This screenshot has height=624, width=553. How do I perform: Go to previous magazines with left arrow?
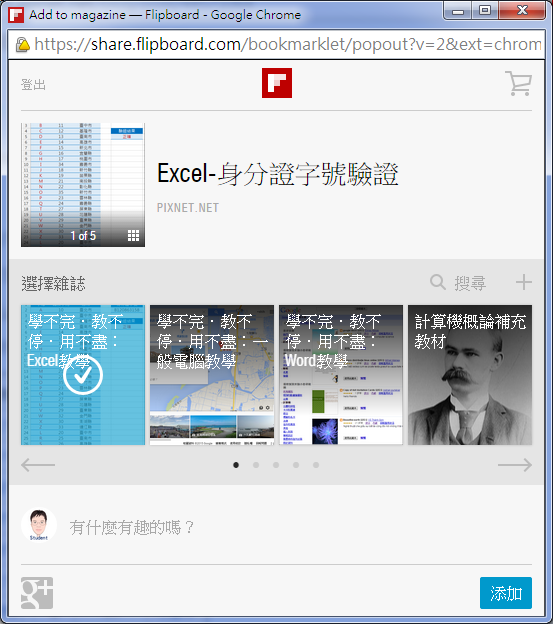(38, 464)
